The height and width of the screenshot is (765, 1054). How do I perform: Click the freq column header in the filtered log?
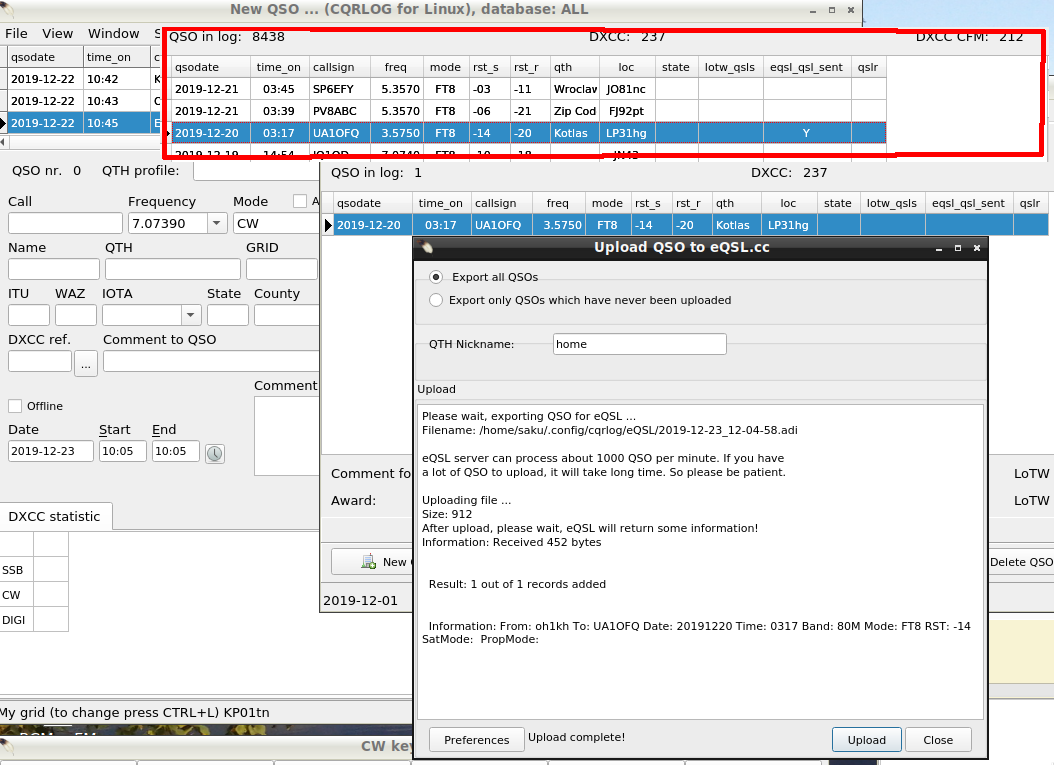tap(558, 203)
